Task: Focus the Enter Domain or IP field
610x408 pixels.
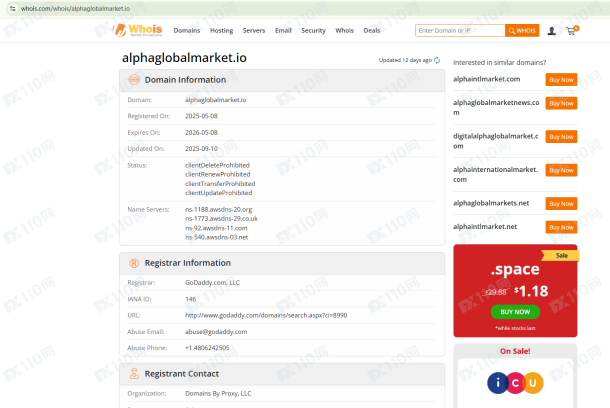Action: pos(460,30)
